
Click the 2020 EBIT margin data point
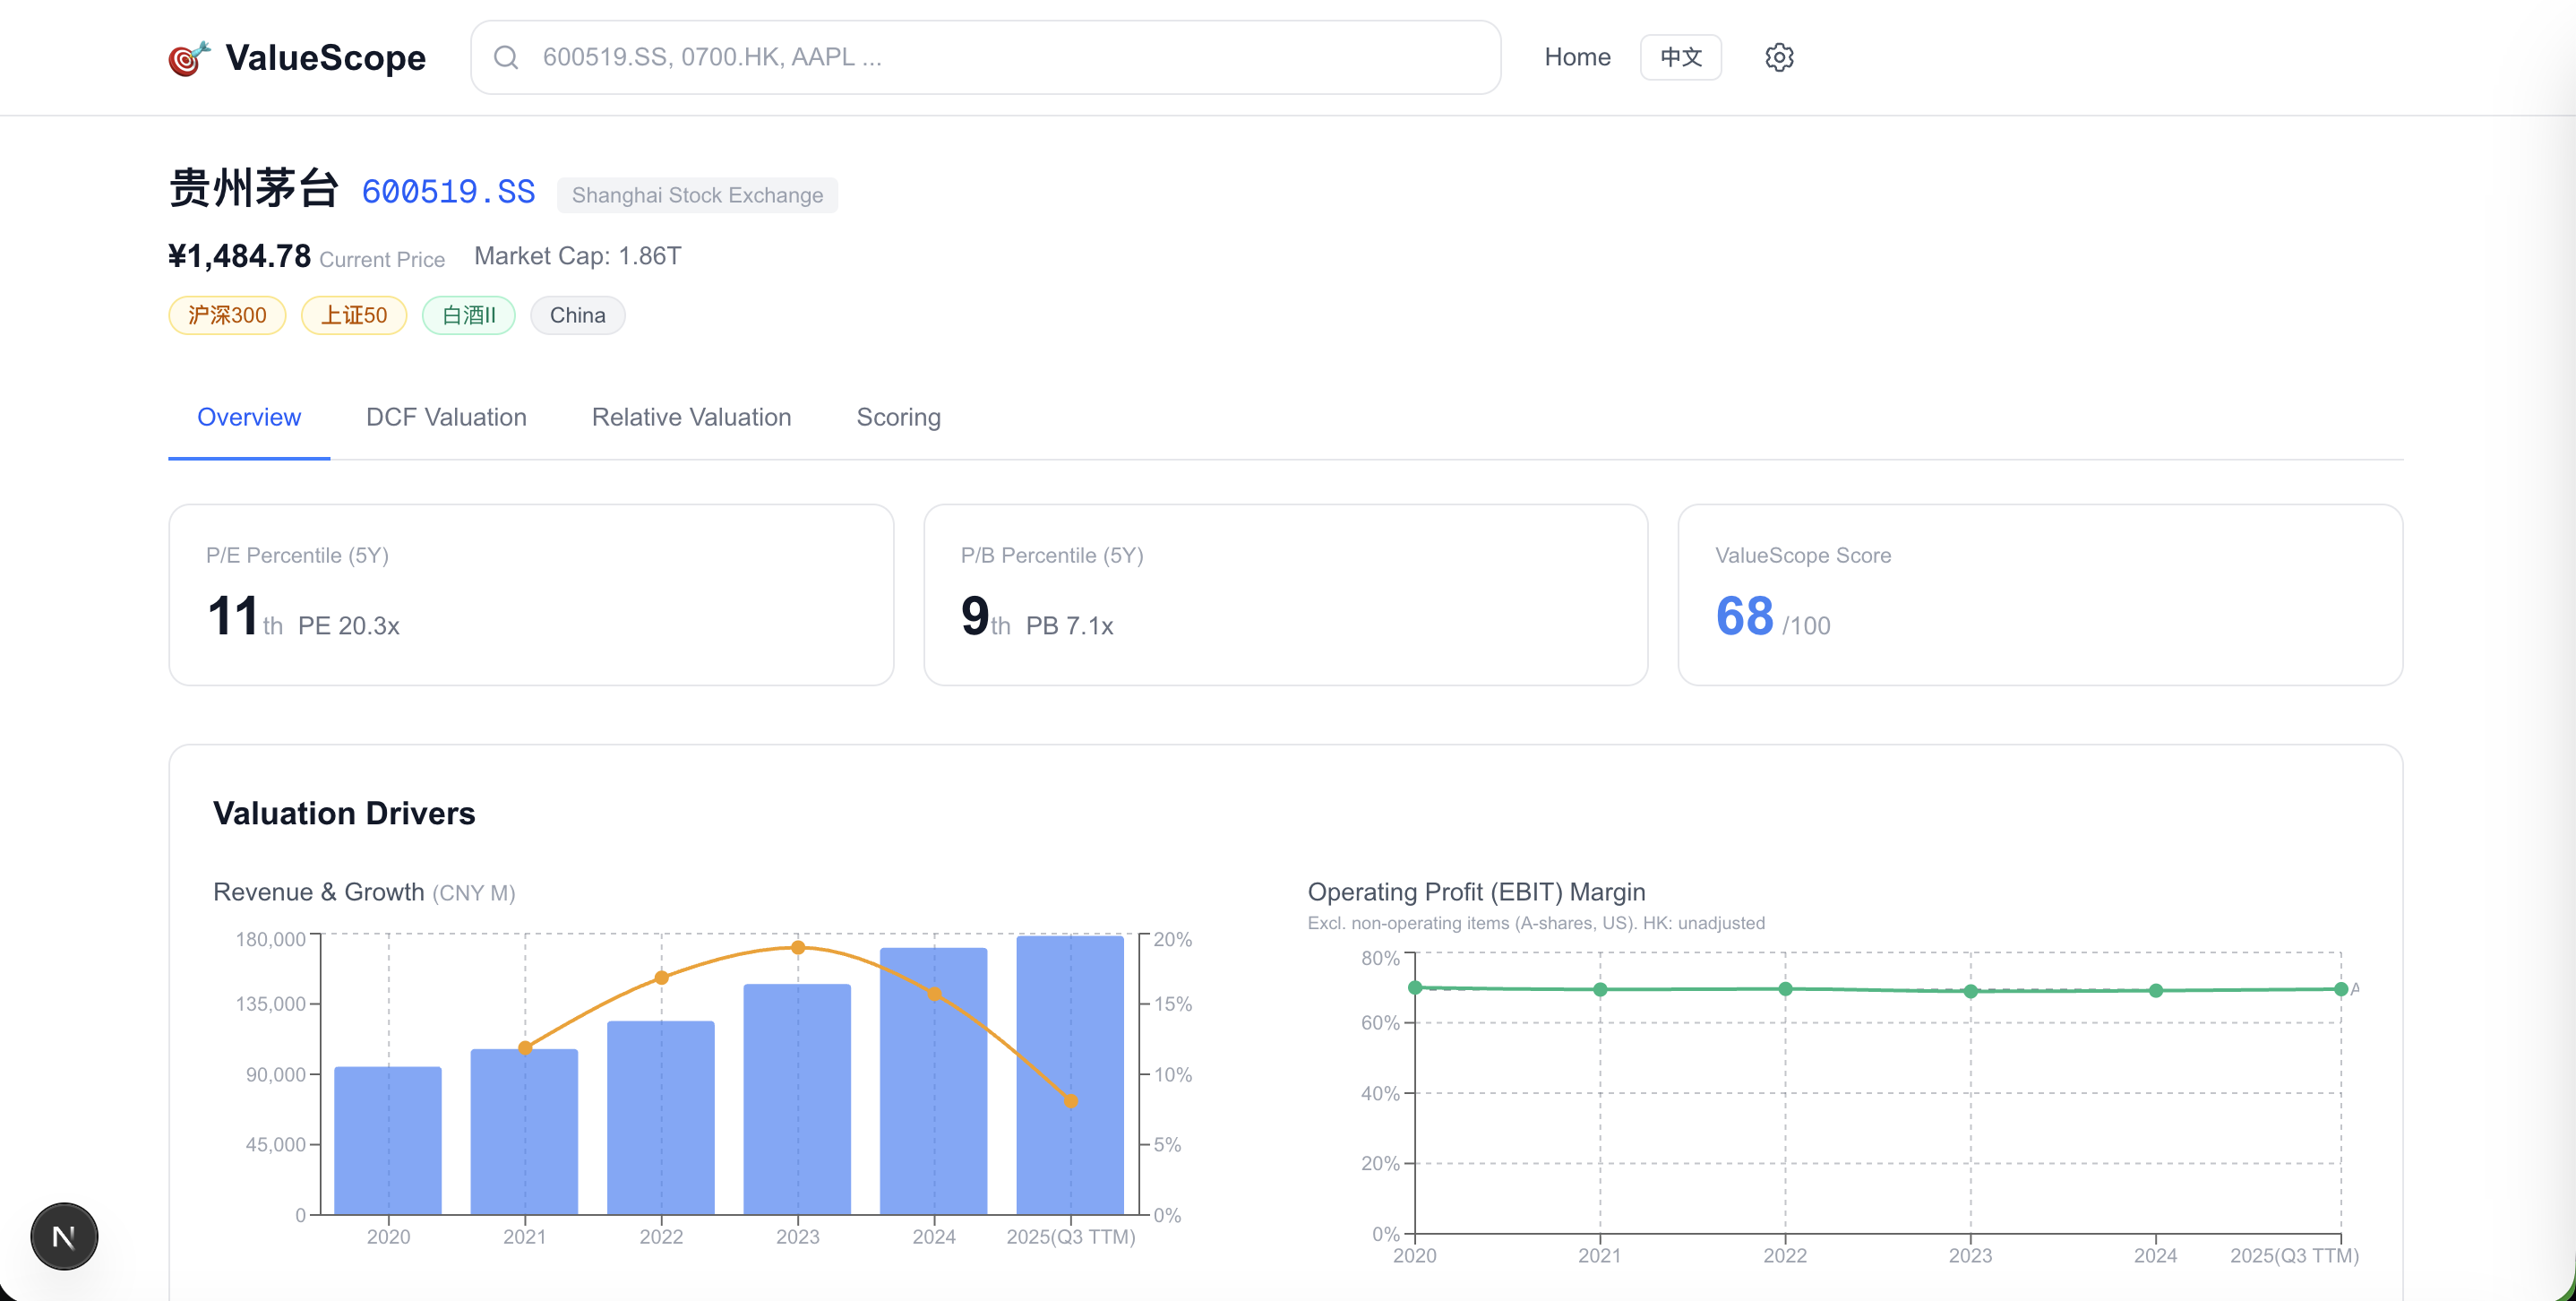tap(1415, 987)
